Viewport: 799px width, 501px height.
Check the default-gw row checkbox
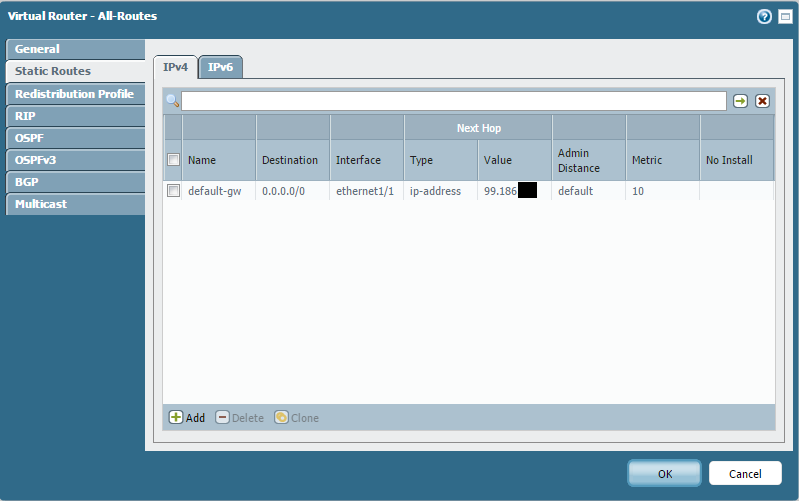click(173, 191)
